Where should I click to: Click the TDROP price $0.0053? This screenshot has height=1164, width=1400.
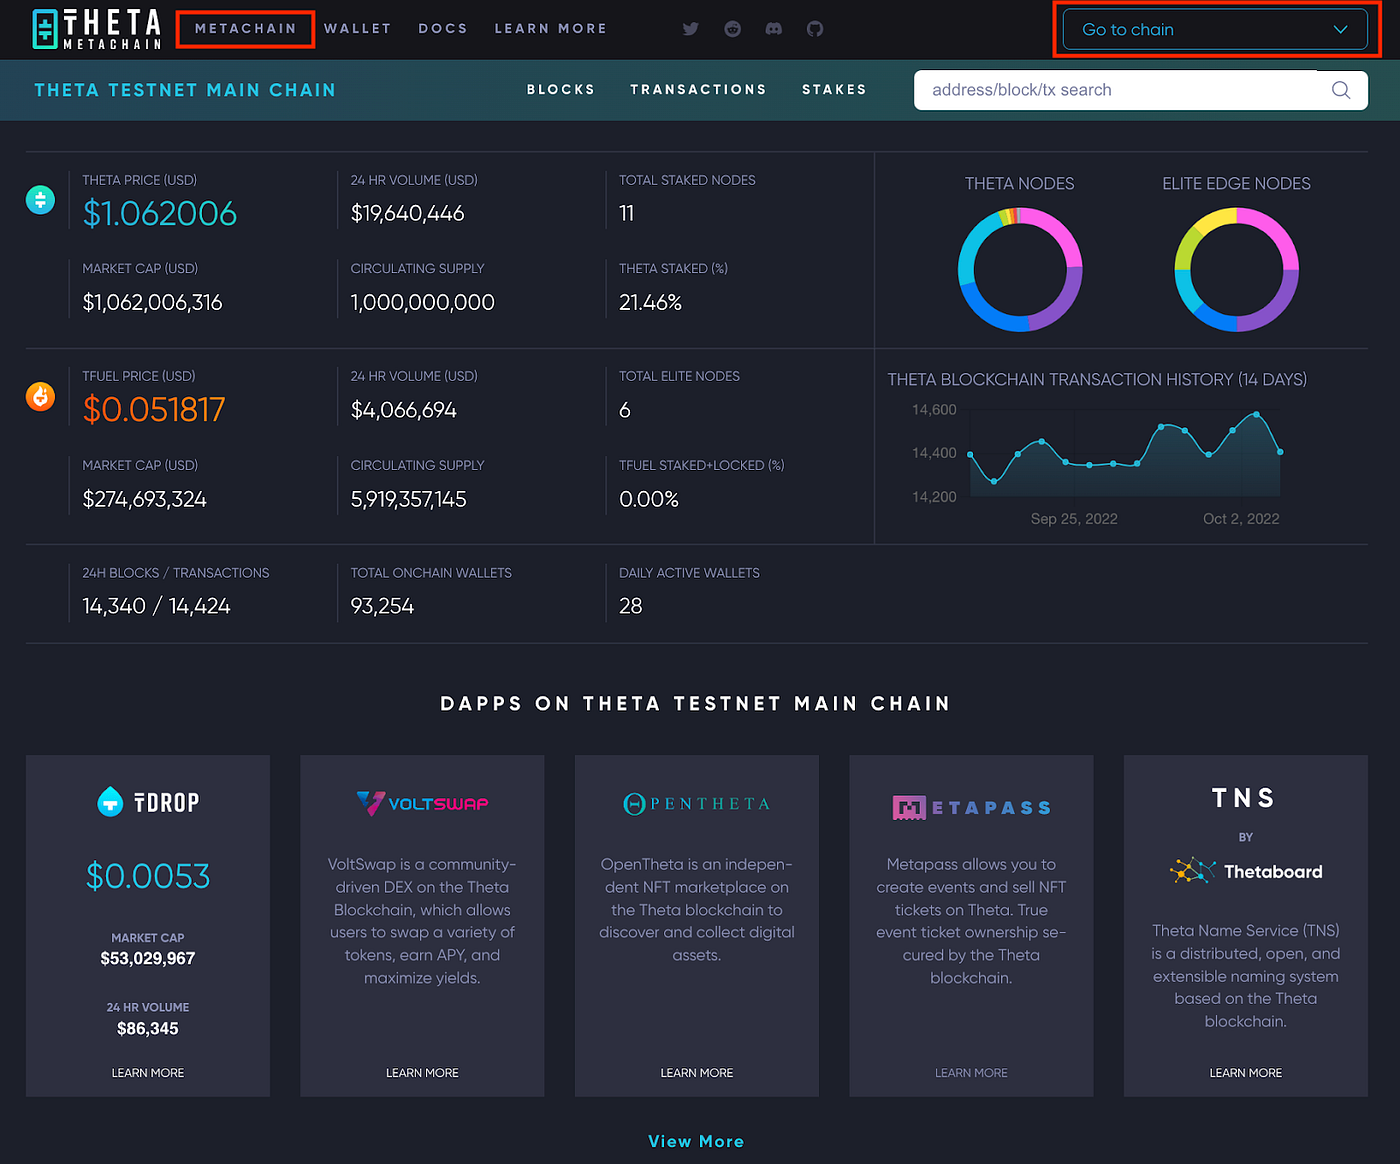point(148,876)
